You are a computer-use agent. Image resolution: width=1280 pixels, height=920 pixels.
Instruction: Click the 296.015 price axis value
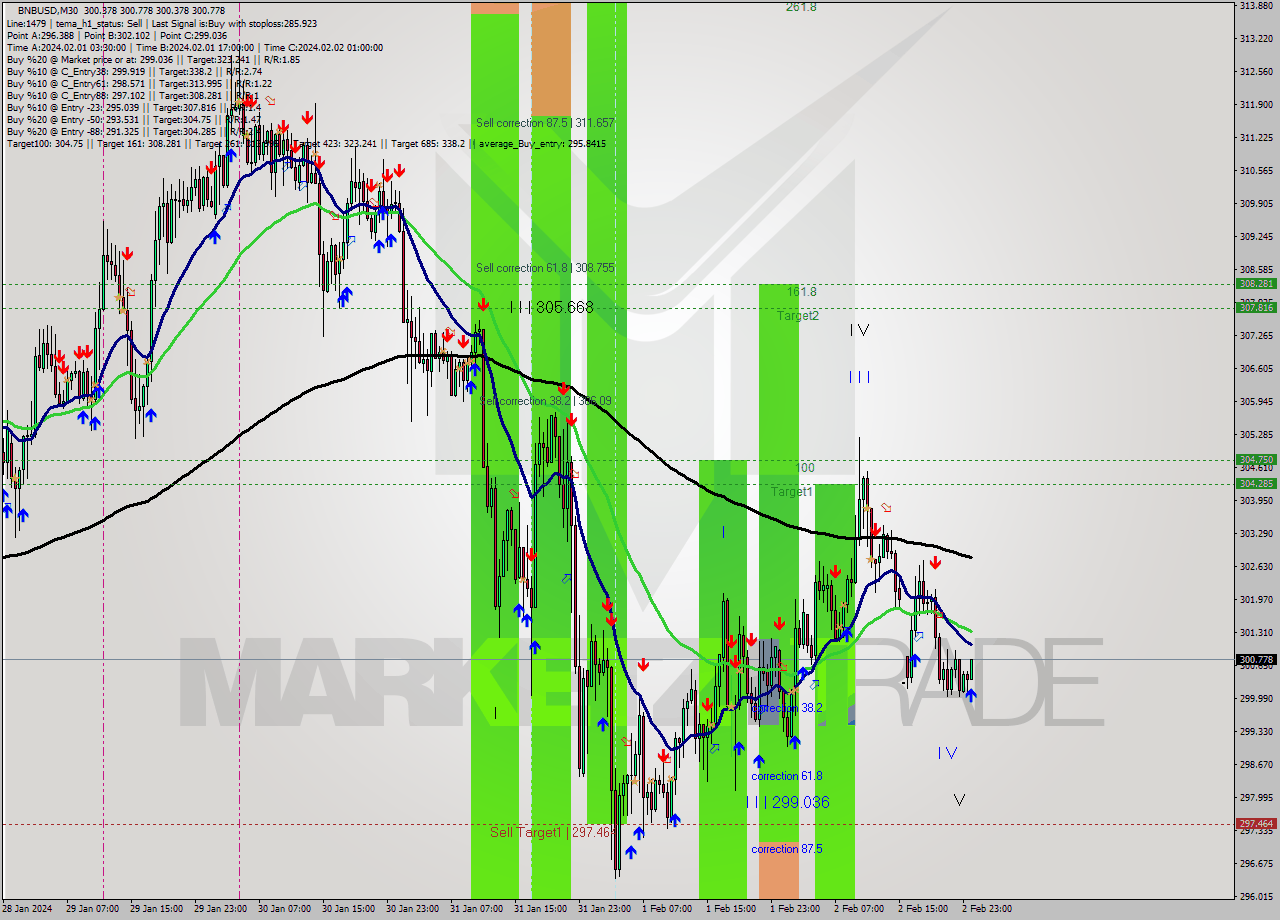pos(1256,897)
